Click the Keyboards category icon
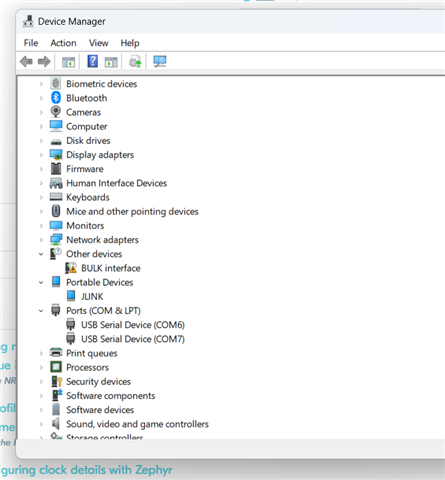The height and width of the screenshot is (480, 445). [x=56, y=197]
